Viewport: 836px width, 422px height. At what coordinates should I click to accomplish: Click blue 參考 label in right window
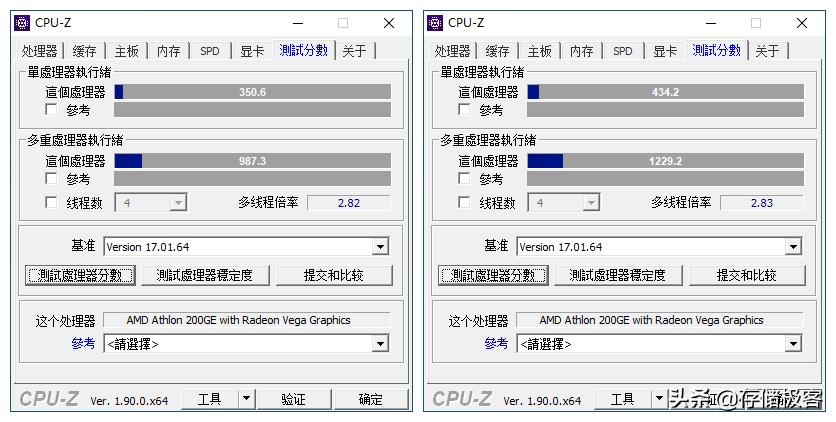tap(496, 344)
